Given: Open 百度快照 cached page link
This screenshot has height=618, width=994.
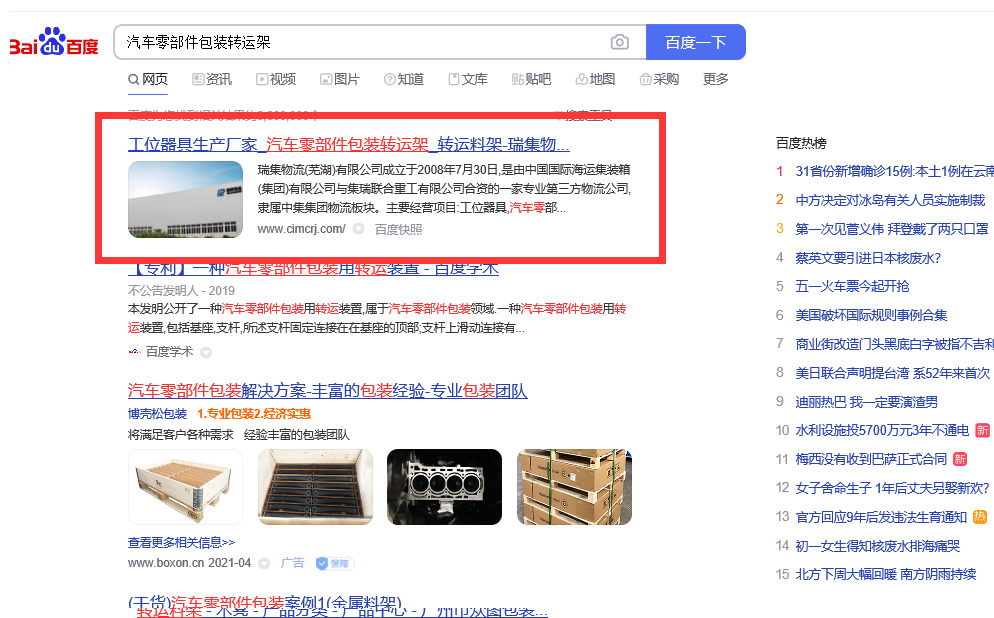Looking at the screenshot, I should 398,229.
